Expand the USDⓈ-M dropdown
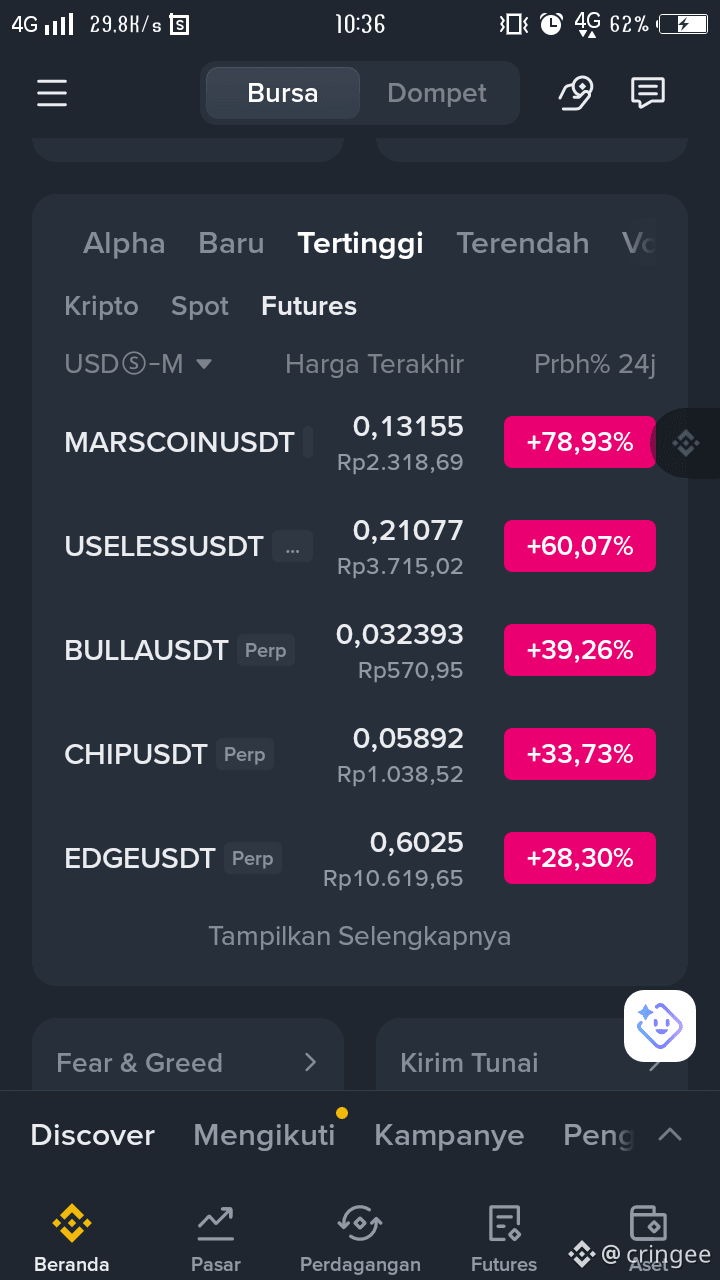 click(x=138, y=364)
